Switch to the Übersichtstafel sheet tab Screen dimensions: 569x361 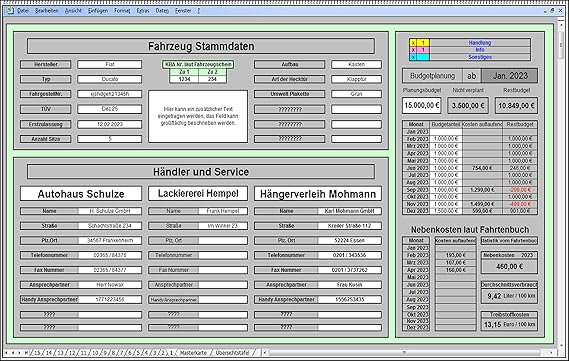click(x=233, y=353)
